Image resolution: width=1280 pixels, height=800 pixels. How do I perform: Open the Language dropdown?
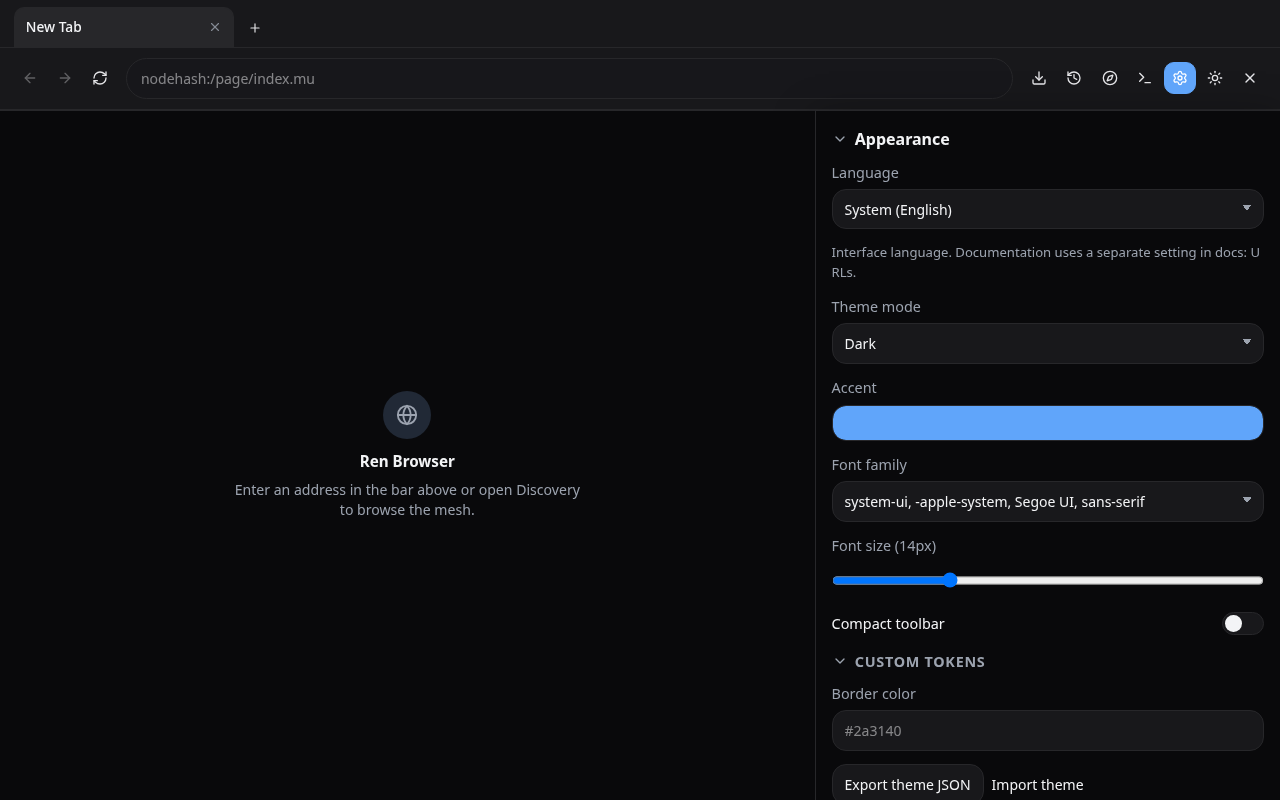click(1047, 209)
